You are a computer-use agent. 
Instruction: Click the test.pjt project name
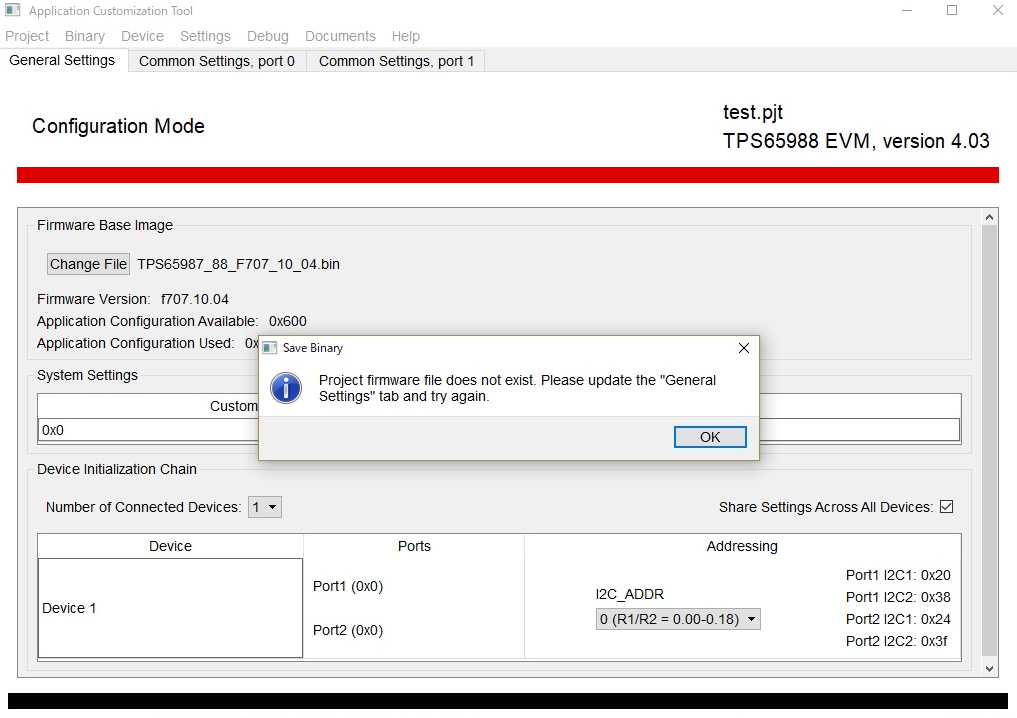(753, 112)
